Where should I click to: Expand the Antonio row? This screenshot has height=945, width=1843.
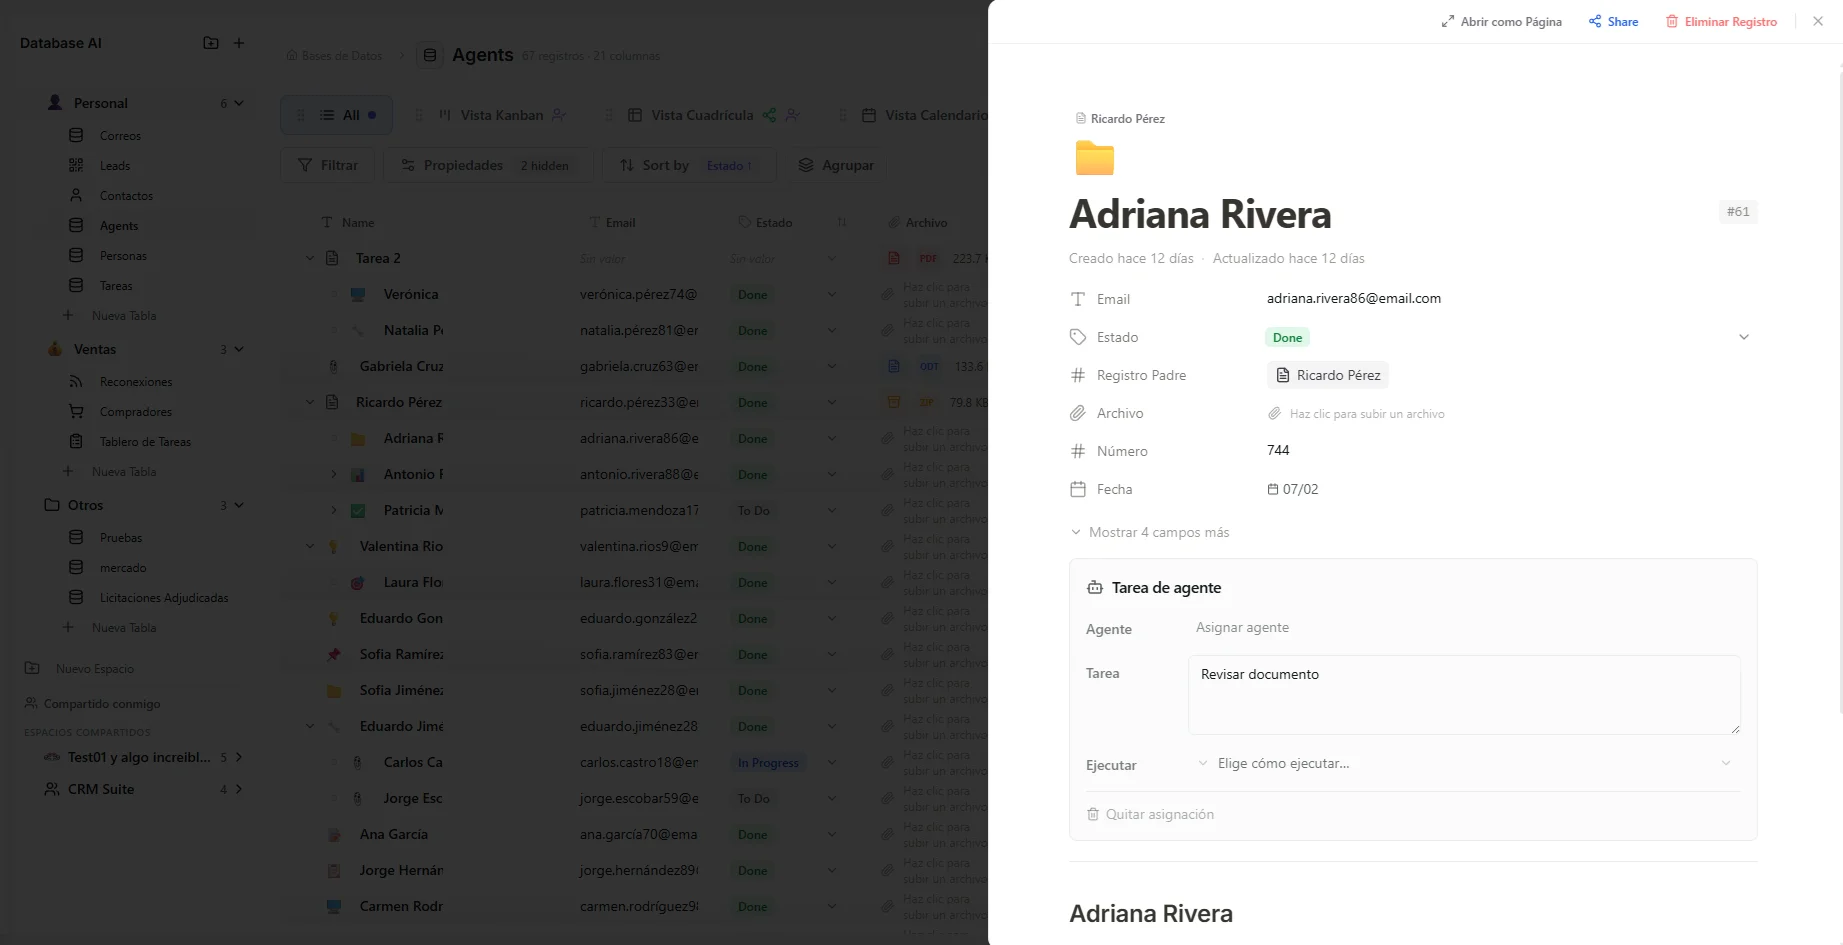(334, 474)
